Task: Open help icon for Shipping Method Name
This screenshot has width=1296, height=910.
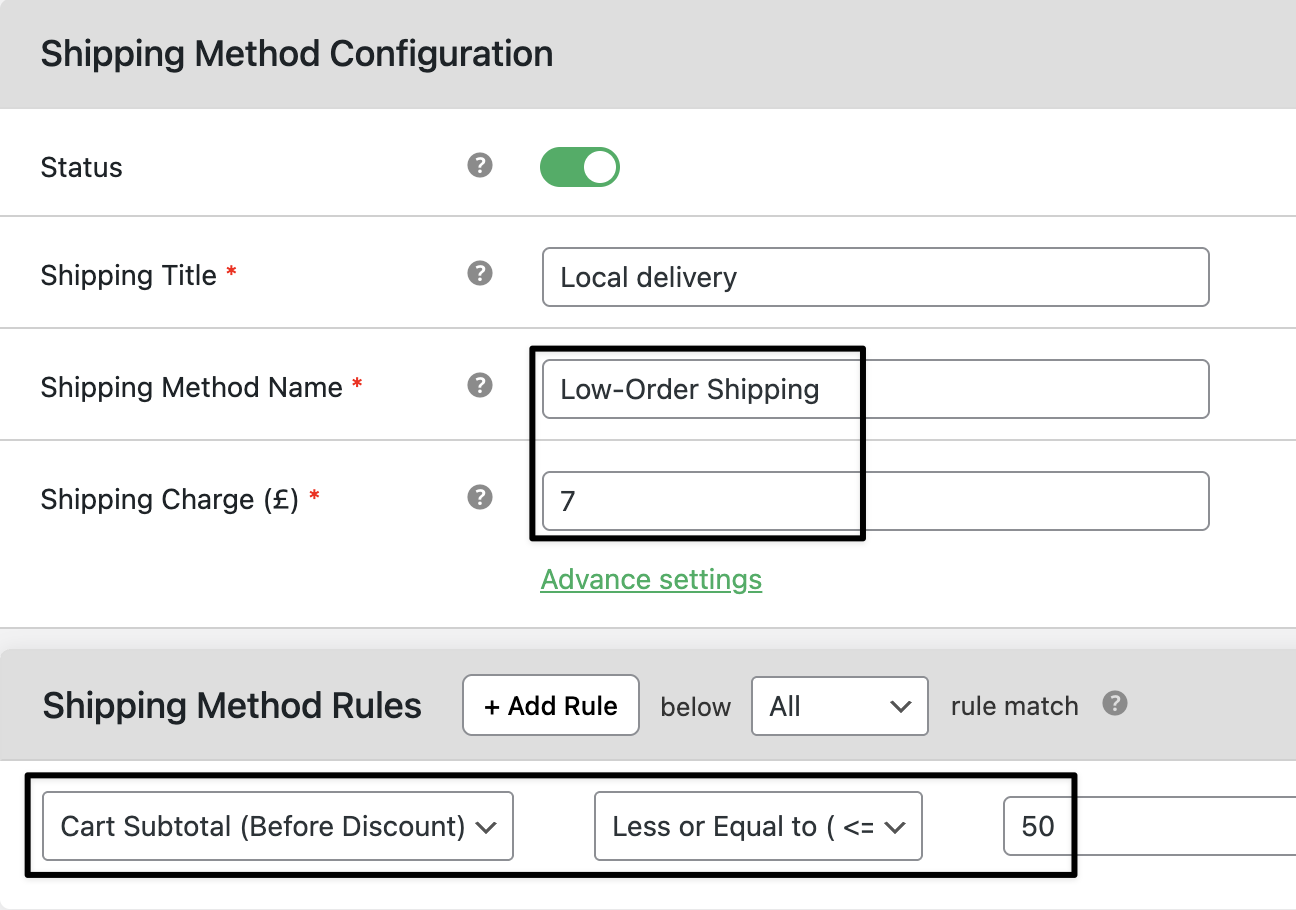Action: pos(480,385)
